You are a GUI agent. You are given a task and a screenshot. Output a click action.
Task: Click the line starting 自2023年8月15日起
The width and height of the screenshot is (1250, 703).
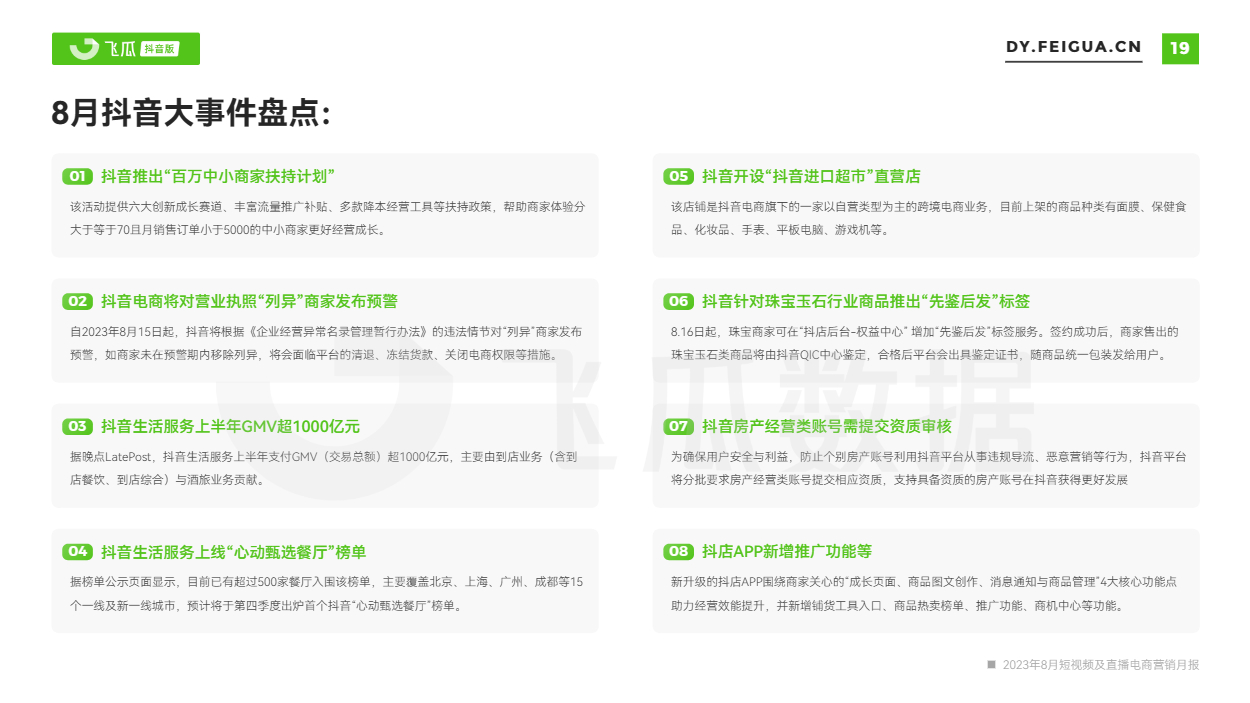coord(326,331)
